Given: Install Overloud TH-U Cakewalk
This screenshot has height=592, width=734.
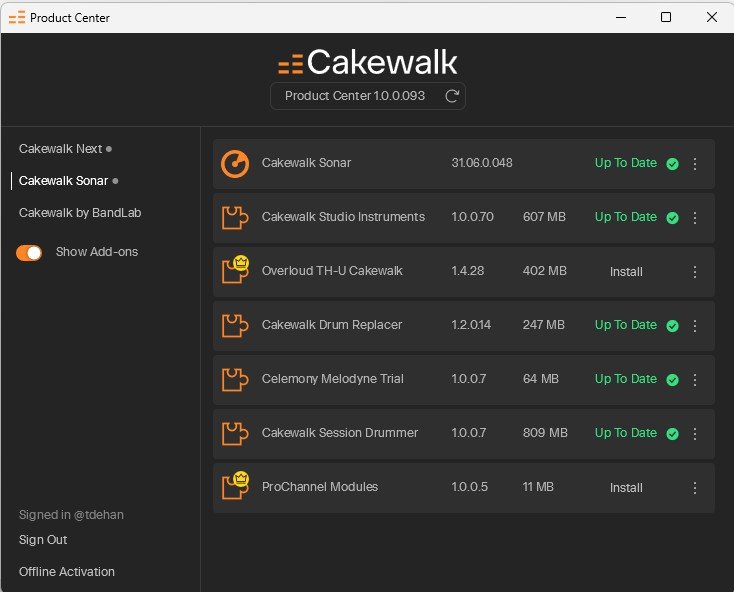Looking at the screenshot, I should pos(626,272).
